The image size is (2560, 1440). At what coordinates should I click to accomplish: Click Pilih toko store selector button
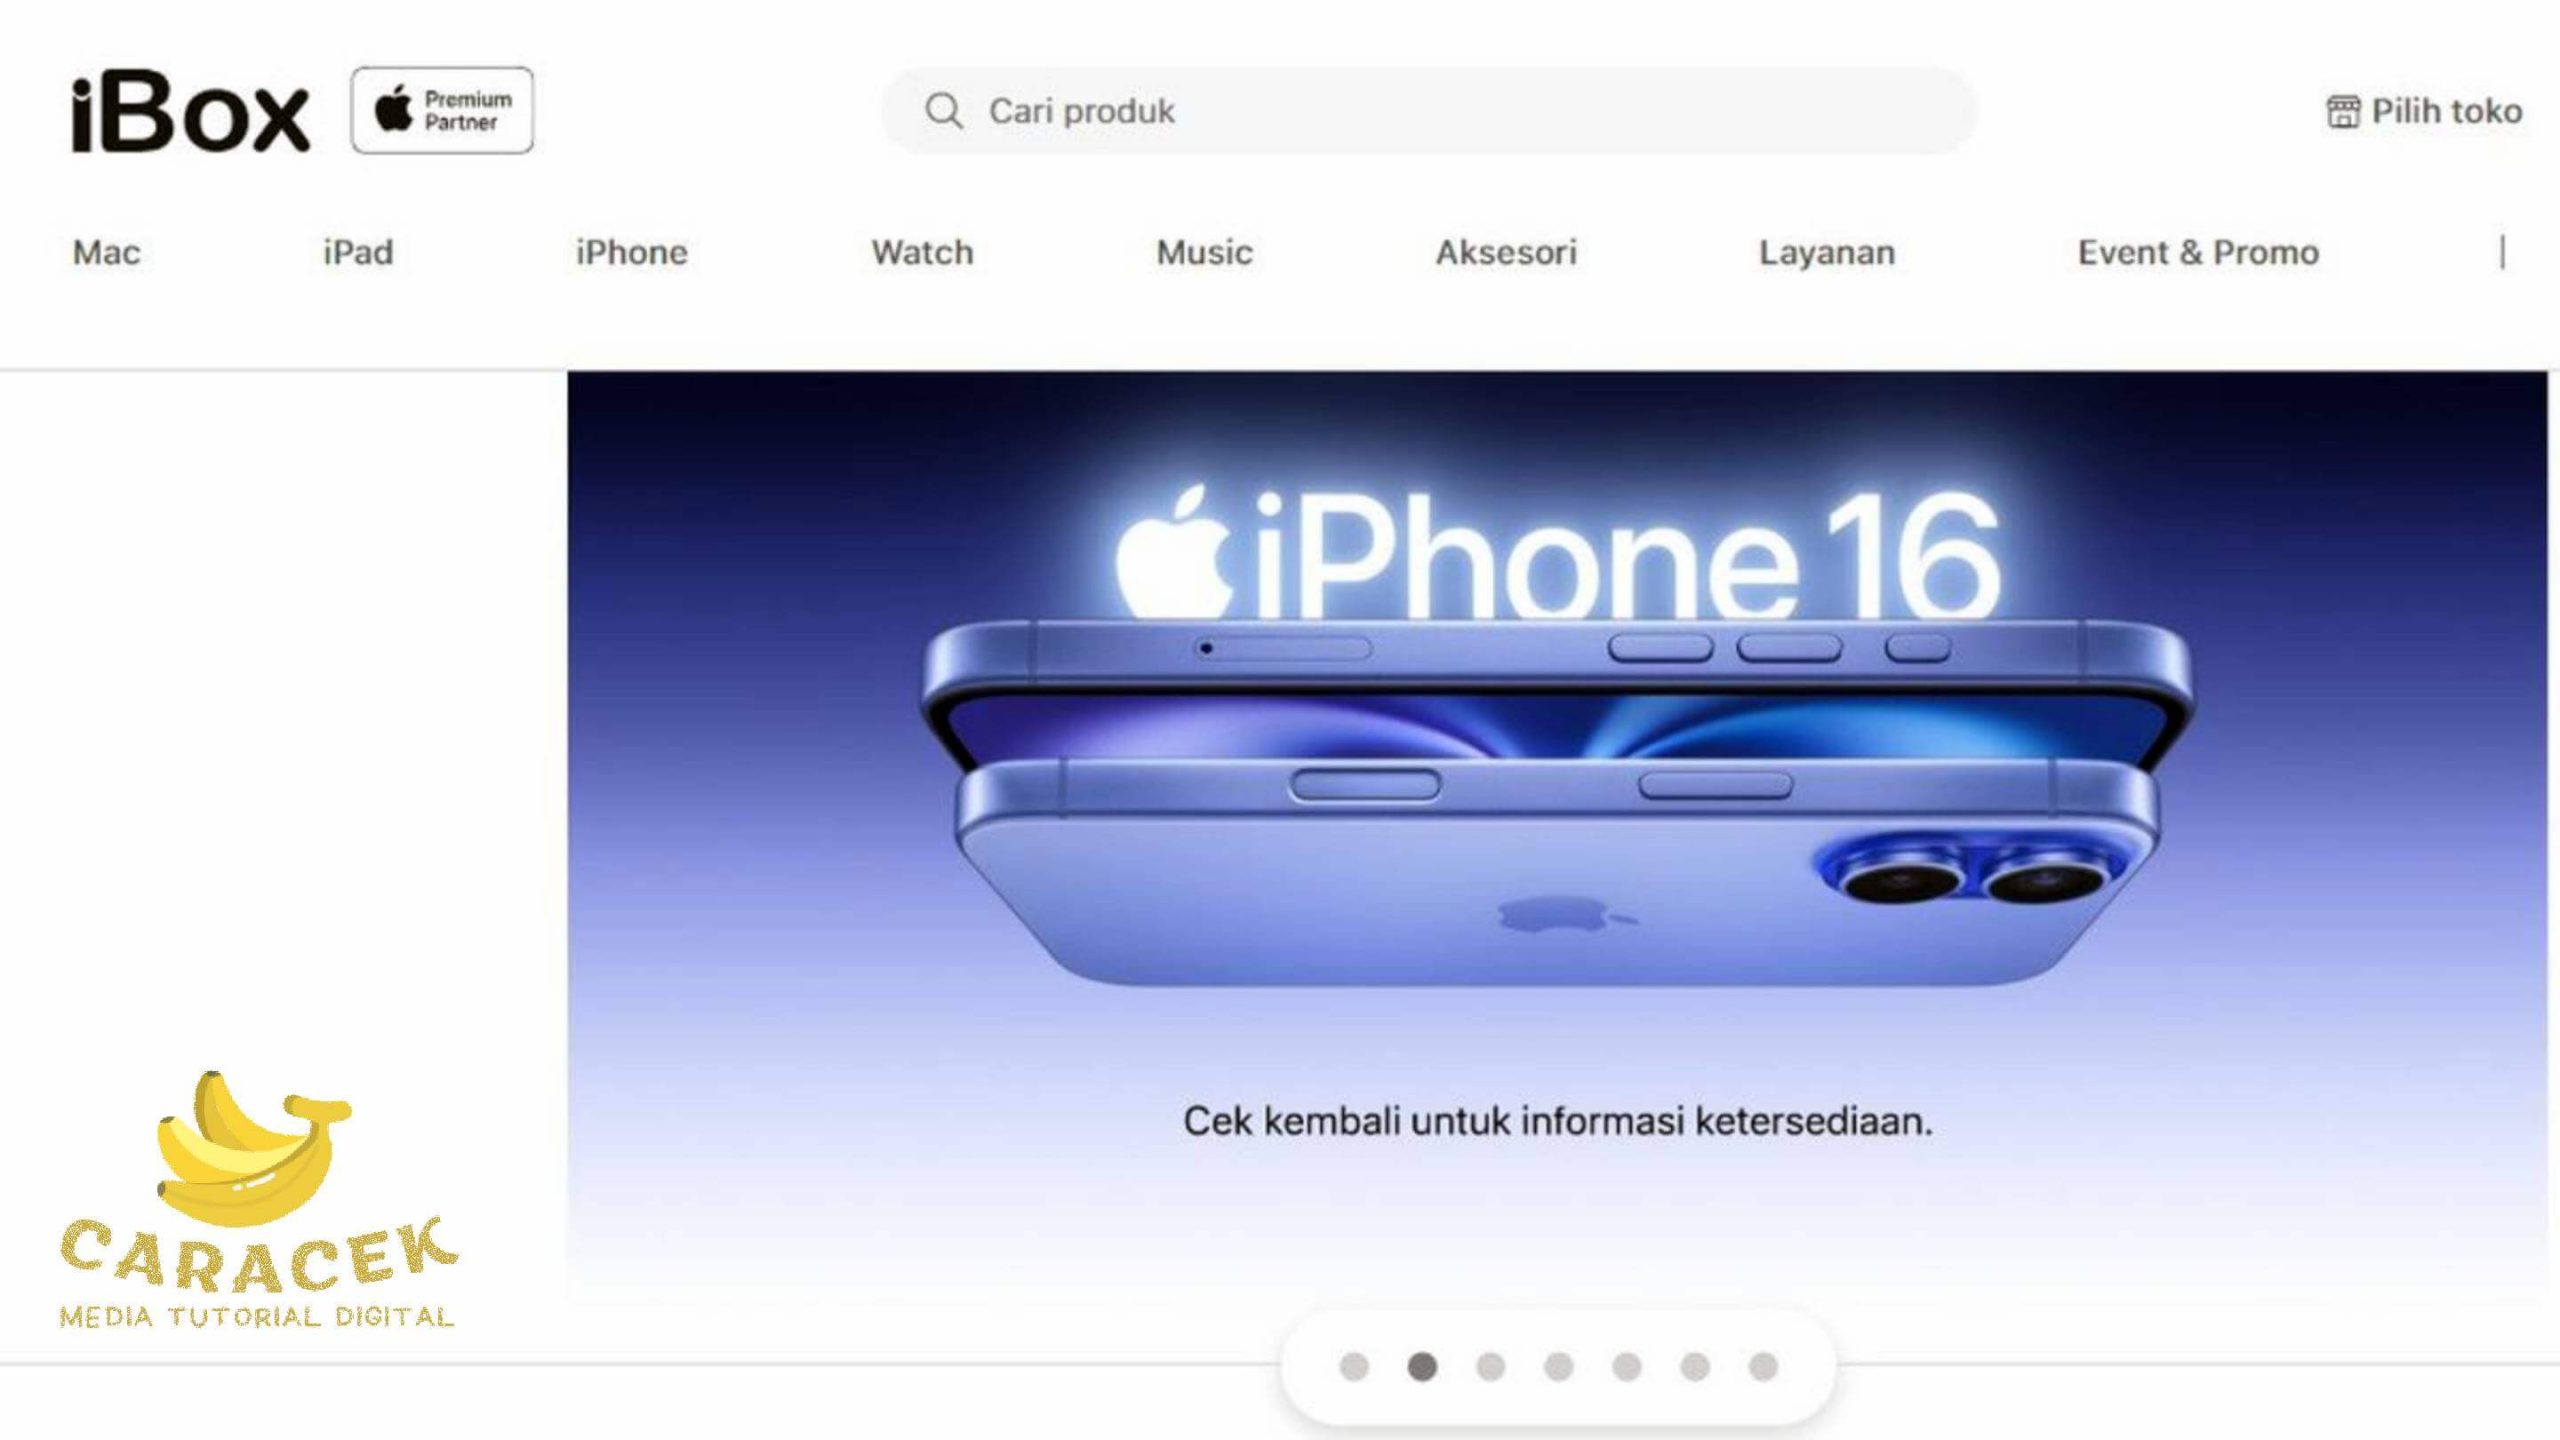click(x=2426, y=111)
